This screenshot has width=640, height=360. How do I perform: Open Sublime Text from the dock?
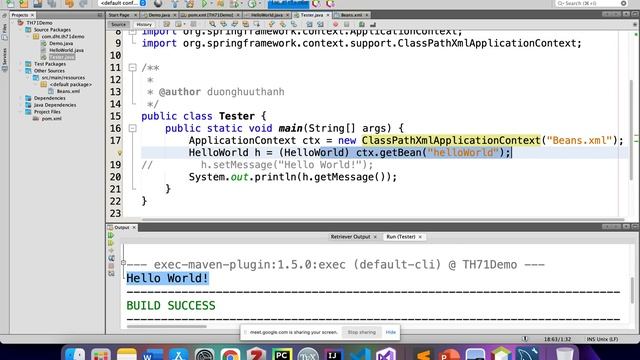click(423, 355)
